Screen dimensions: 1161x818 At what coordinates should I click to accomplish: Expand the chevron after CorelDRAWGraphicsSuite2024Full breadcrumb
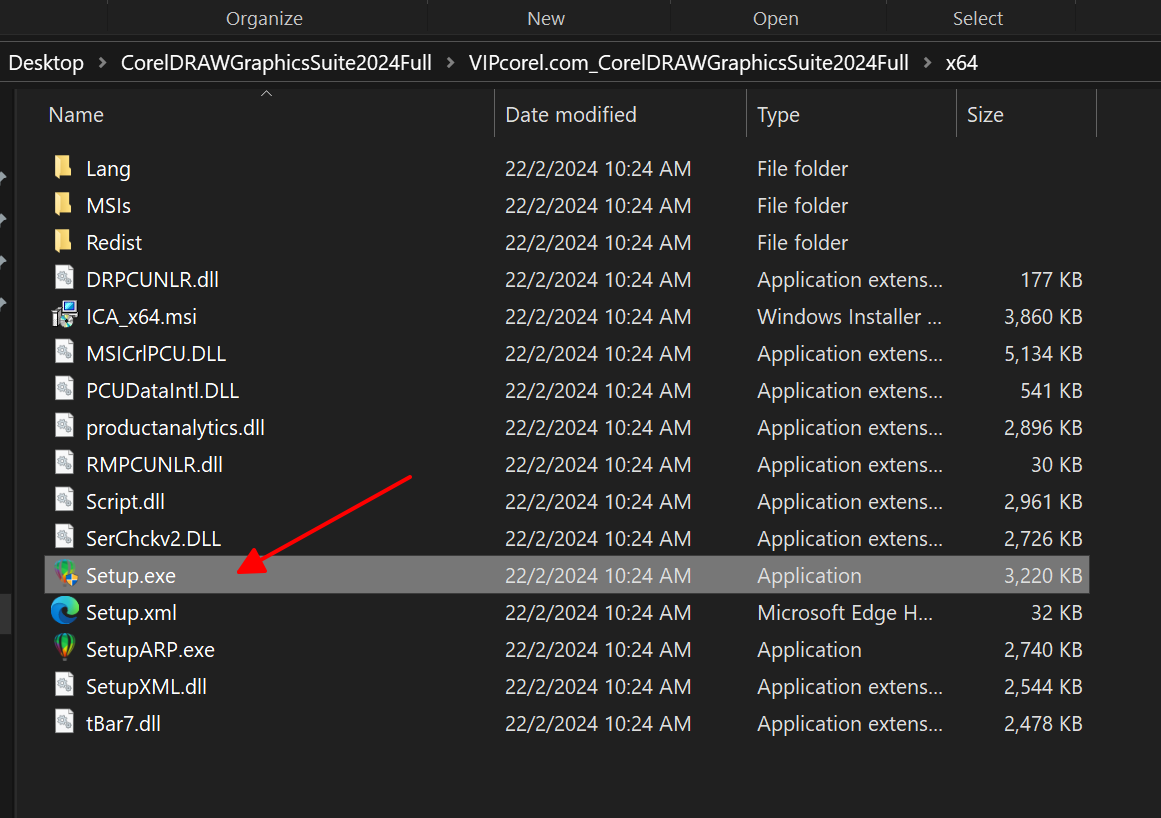tap(450, 63)
